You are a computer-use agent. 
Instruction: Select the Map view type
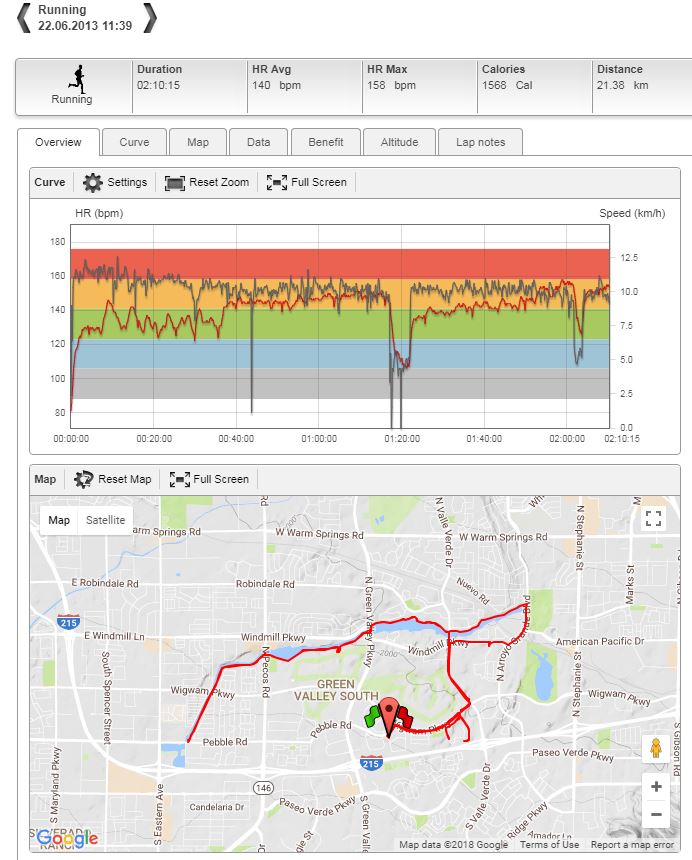59,520
